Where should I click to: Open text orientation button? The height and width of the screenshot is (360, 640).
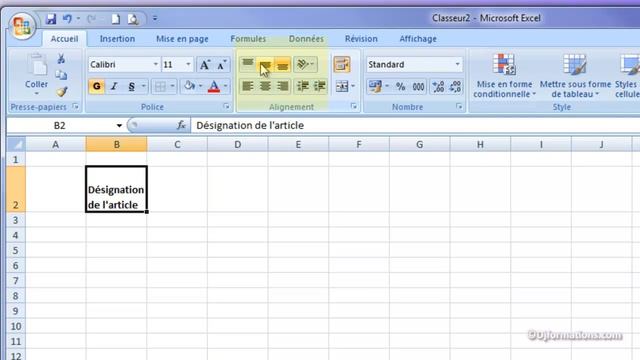click(x=304, y=64)
